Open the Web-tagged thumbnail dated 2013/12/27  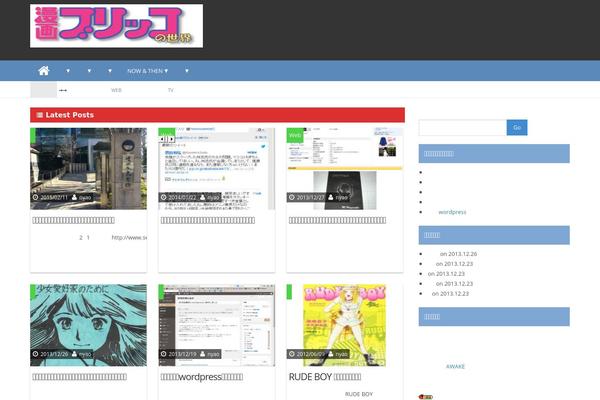(x=345, y=169)
